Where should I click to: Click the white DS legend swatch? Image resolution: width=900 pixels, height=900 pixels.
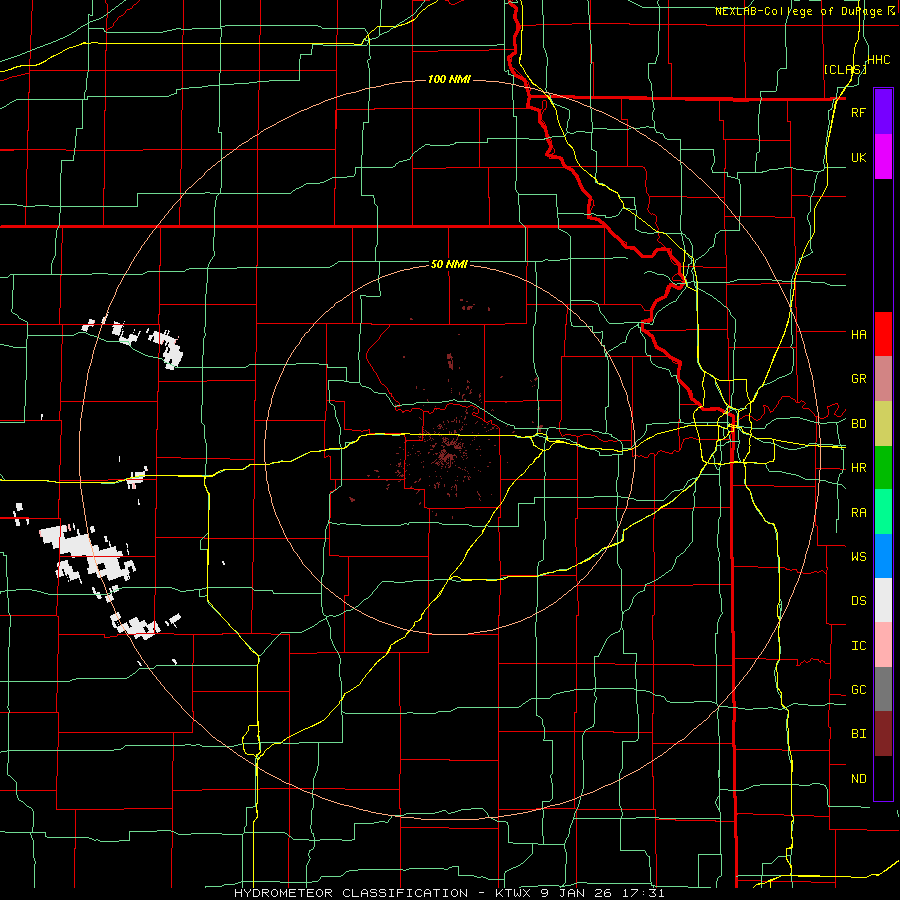[883, 600]
